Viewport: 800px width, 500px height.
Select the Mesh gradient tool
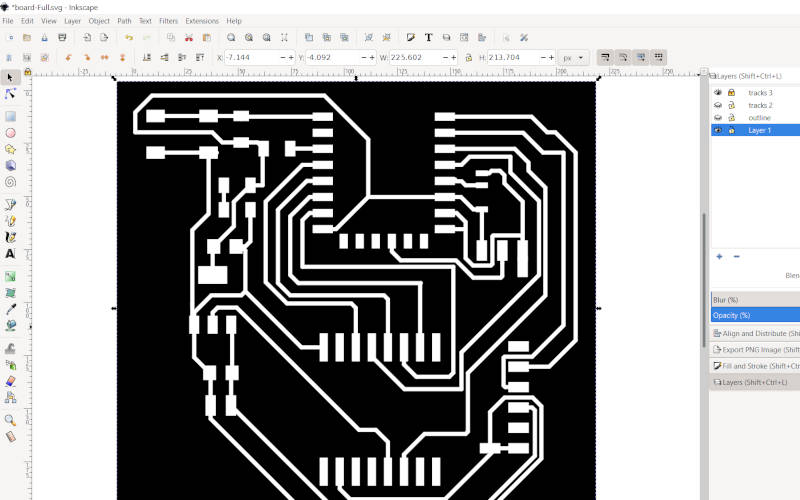[x=10, y=292]
